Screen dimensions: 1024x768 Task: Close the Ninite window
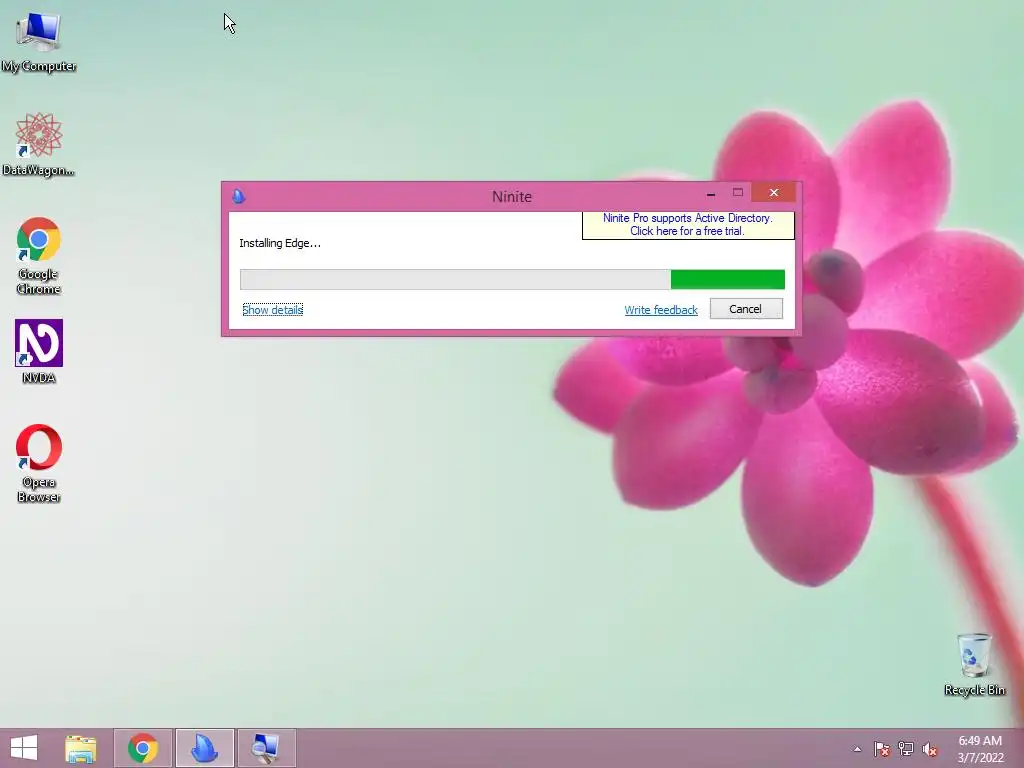pos(774,193)
